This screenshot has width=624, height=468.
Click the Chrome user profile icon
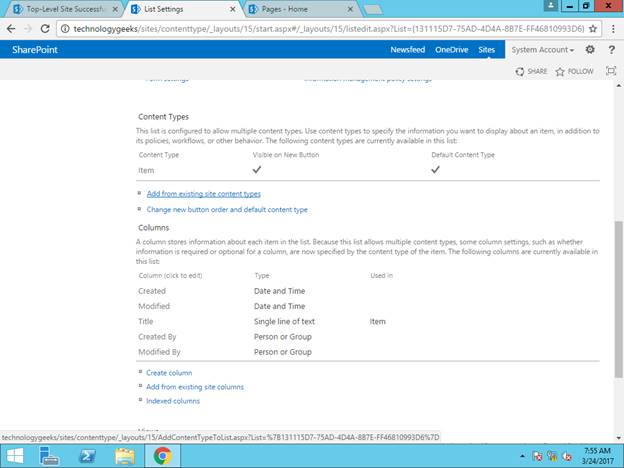[551, 5]
